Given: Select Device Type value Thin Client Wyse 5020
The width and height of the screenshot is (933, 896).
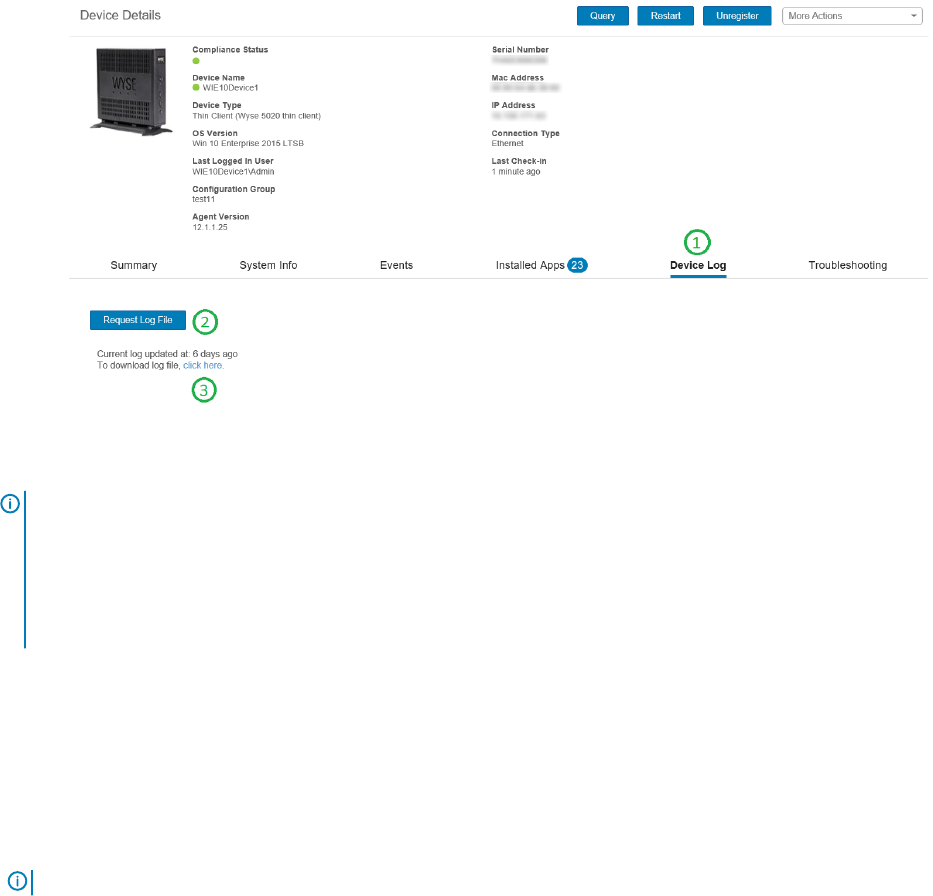Looking at the screenshot, I should pyautogui.click(x=256, y=116).
